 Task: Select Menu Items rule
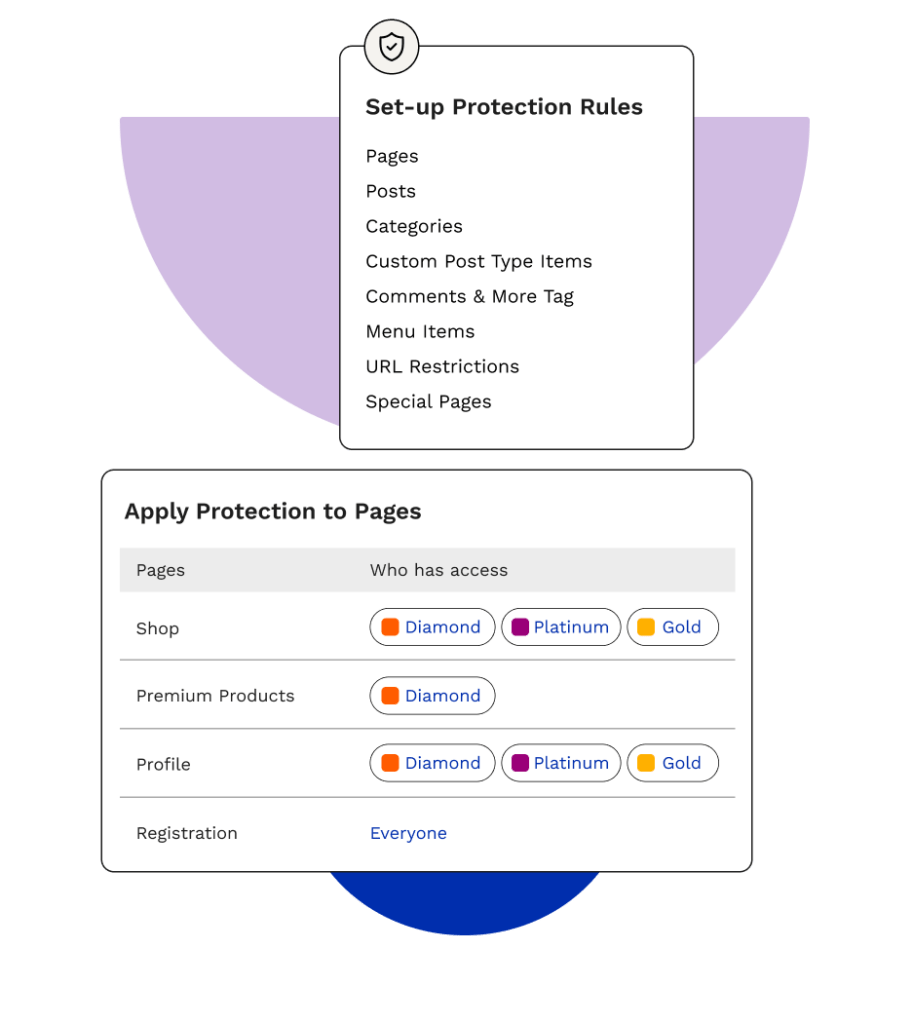point(420,331)
